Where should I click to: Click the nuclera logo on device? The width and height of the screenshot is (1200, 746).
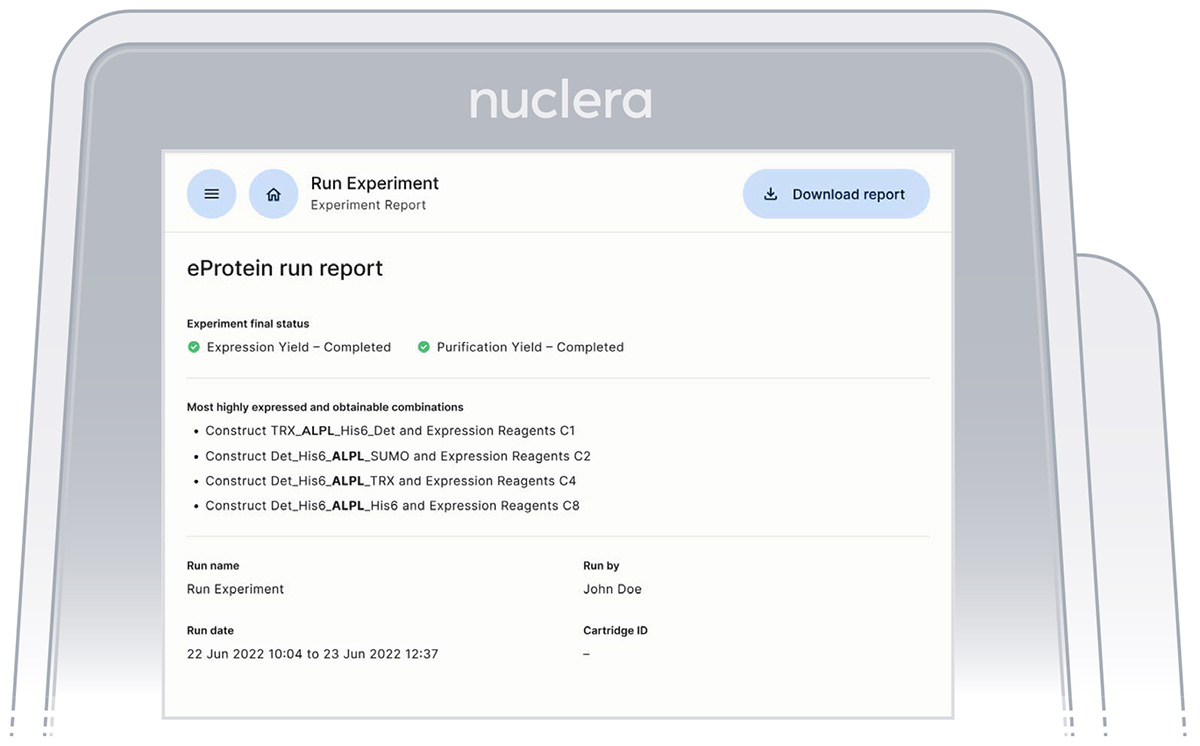[560, 101]
